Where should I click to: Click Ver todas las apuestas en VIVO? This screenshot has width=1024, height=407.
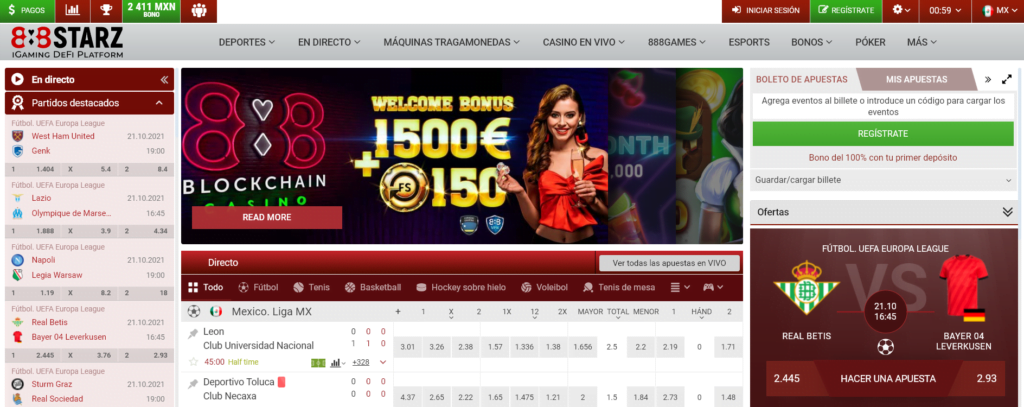(669, 263)
